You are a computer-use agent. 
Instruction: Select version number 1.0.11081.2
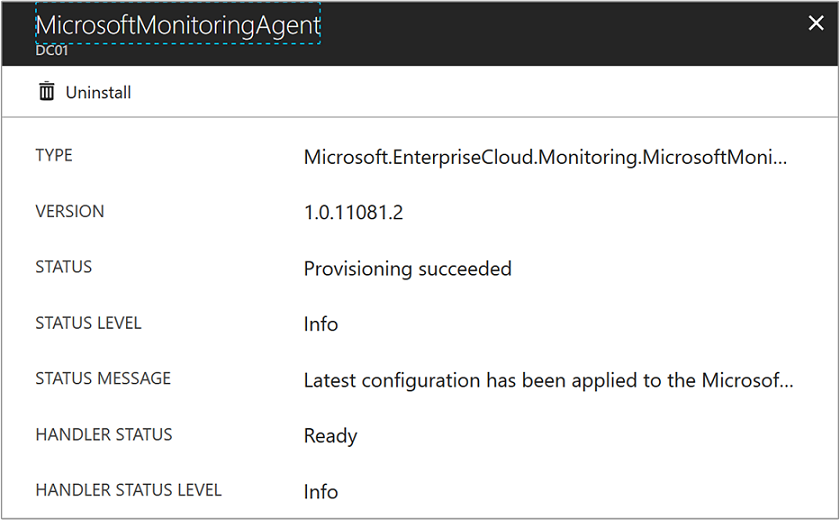(x=353, y=213)
